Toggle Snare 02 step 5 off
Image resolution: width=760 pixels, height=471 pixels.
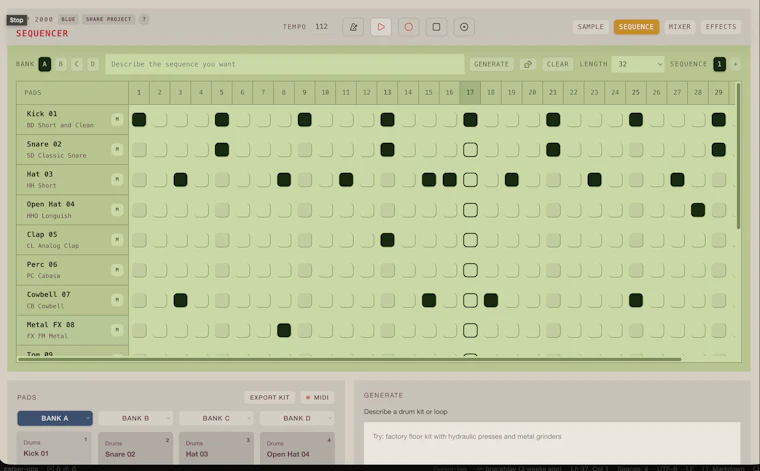222,150
